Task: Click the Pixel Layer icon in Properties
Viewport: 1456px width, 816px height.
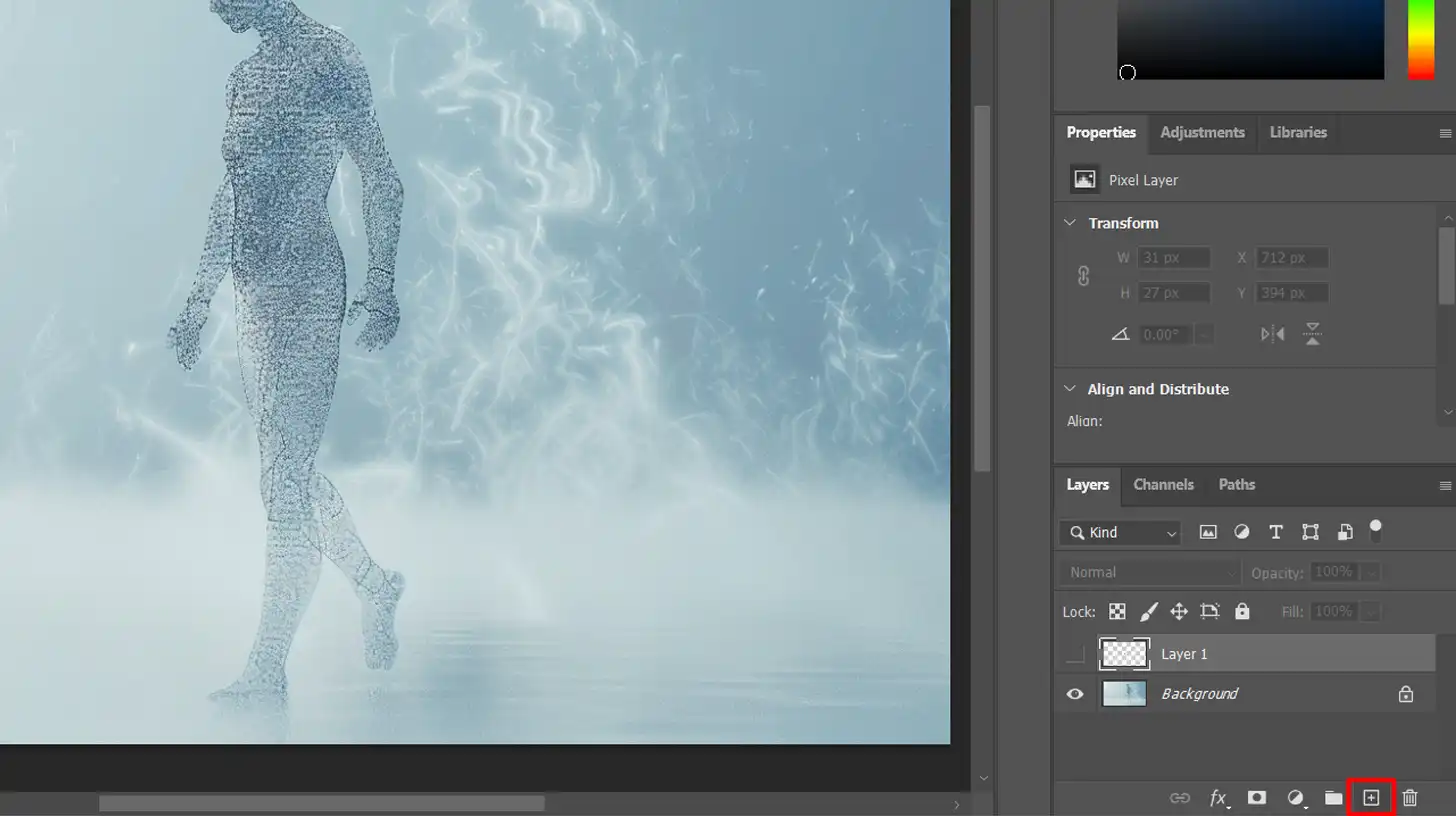Action: tap(1084, 180)
